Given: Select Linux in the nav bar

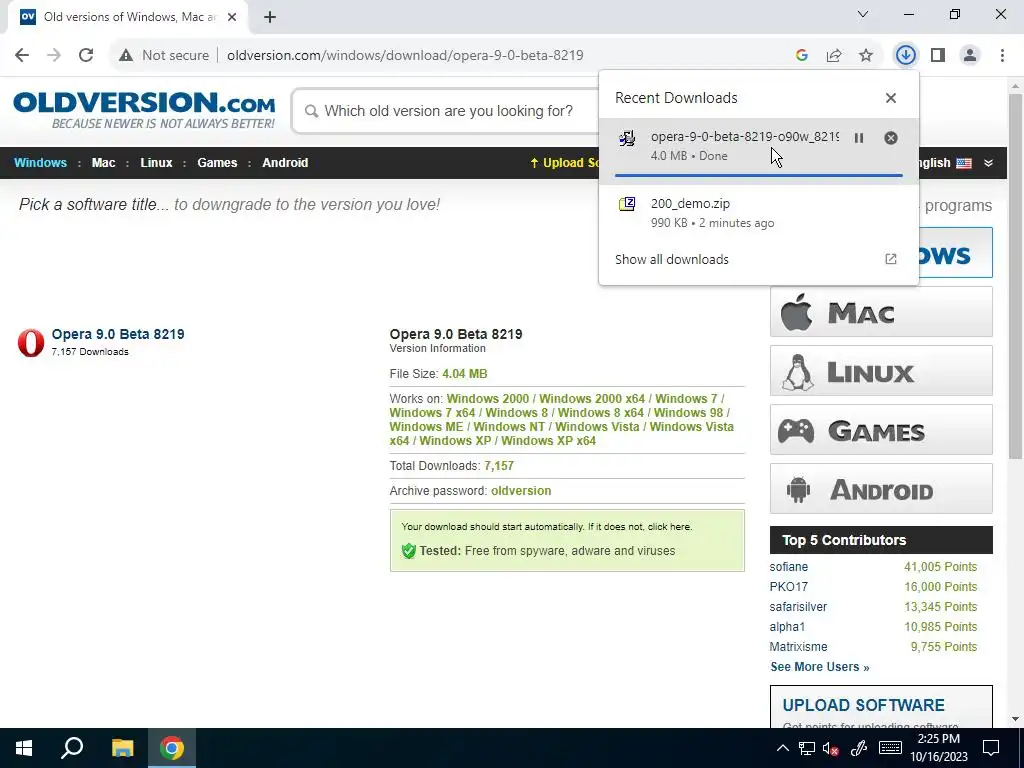Looking at the screenshot, I should (x=156, y=163).
